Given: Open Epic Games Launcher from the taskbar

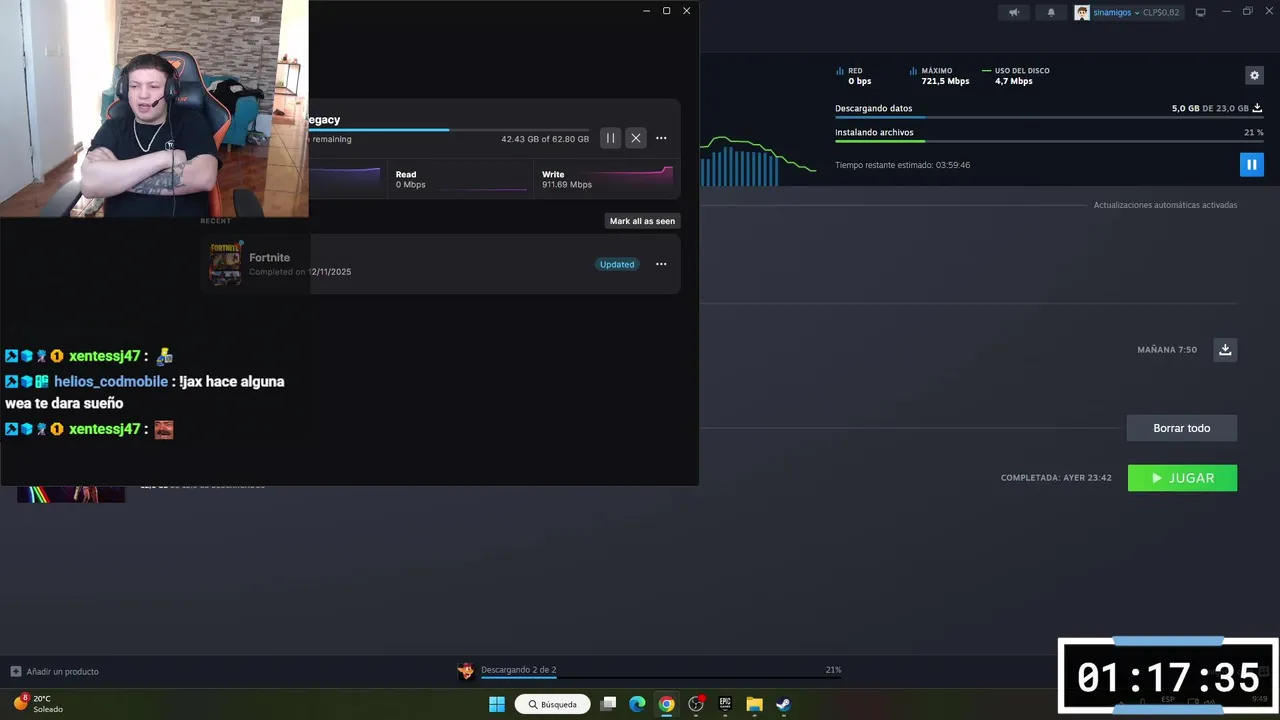Looking at the screenshot, I should pyautogui.click(x=725, y=704).
